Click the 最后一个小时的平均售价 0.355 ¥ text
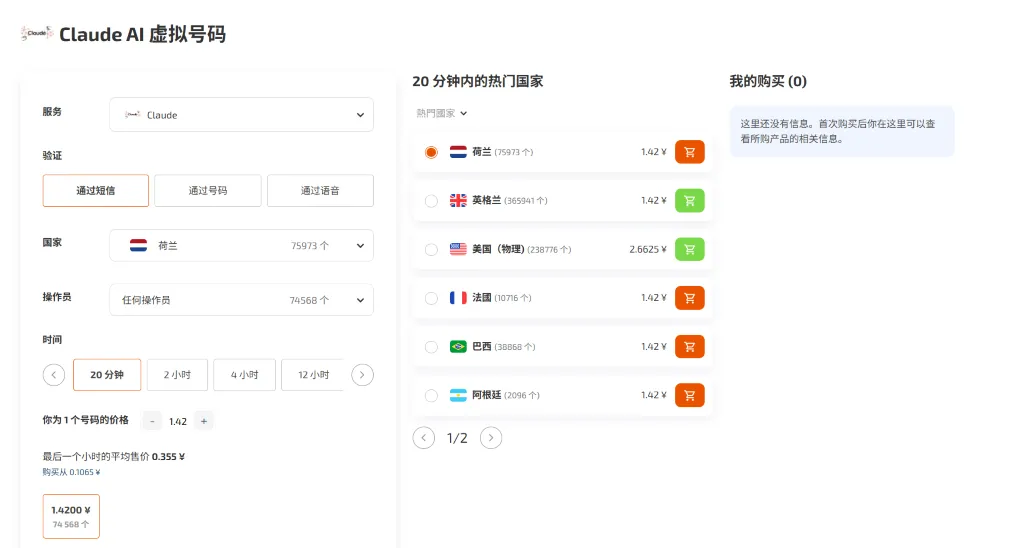The width and height of the screenshot is (1024, 548). (x=114, y=457)
